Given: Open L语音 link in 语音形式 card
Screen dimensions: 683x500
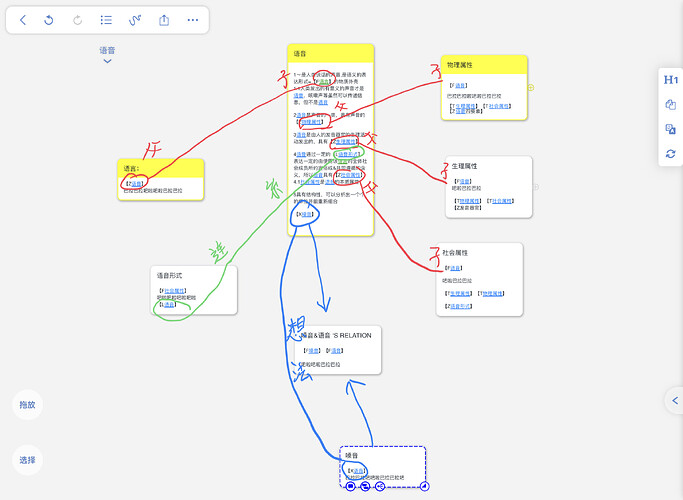Looking at the screenshot, I should [x=169, y=304].
